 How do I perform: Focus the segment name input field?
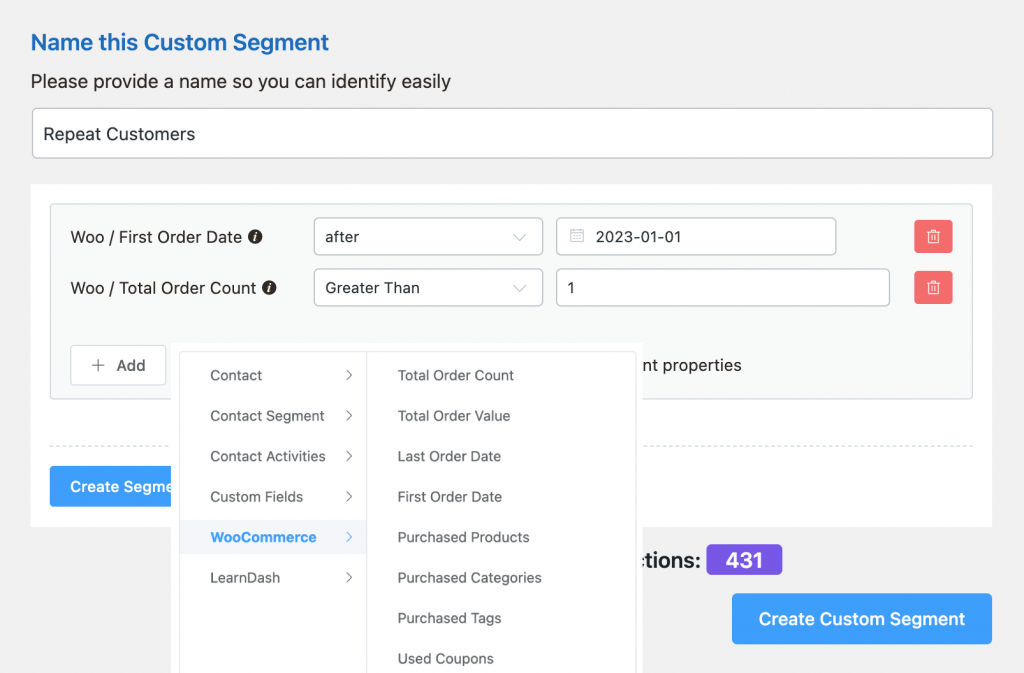[513, 133]
